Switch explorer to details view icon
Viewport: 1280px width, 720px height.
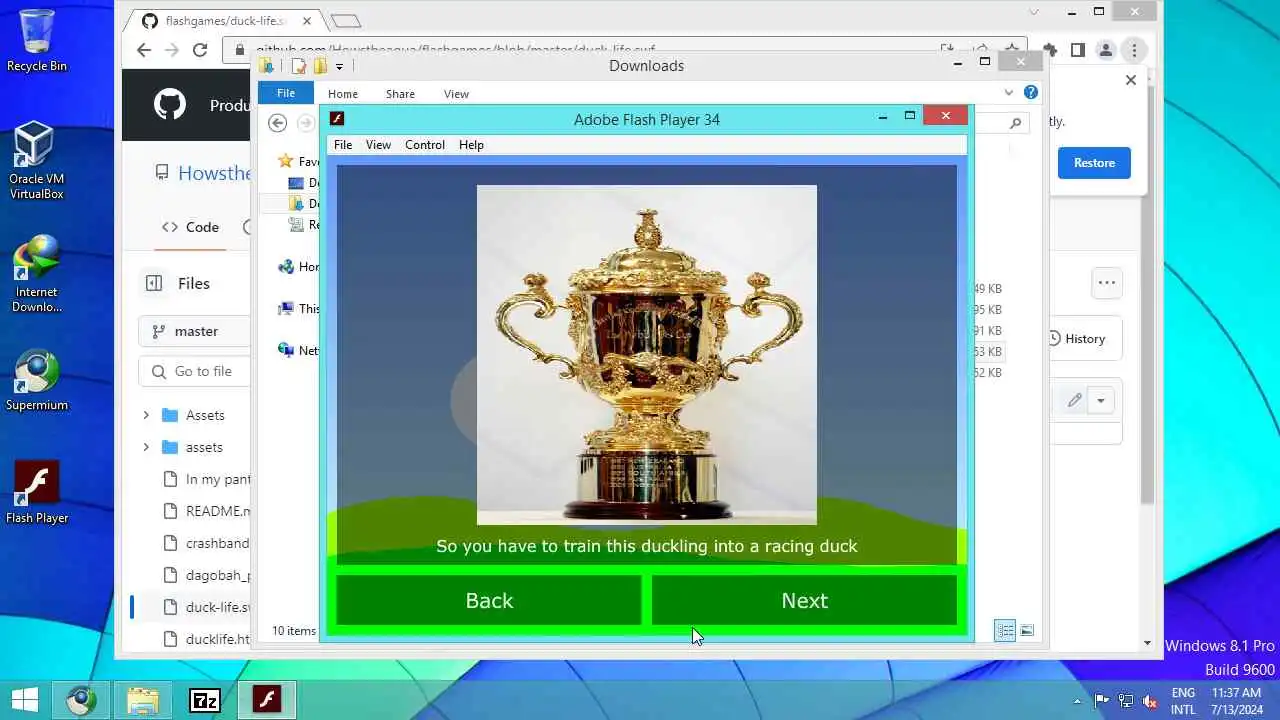tap(1005, 630)
